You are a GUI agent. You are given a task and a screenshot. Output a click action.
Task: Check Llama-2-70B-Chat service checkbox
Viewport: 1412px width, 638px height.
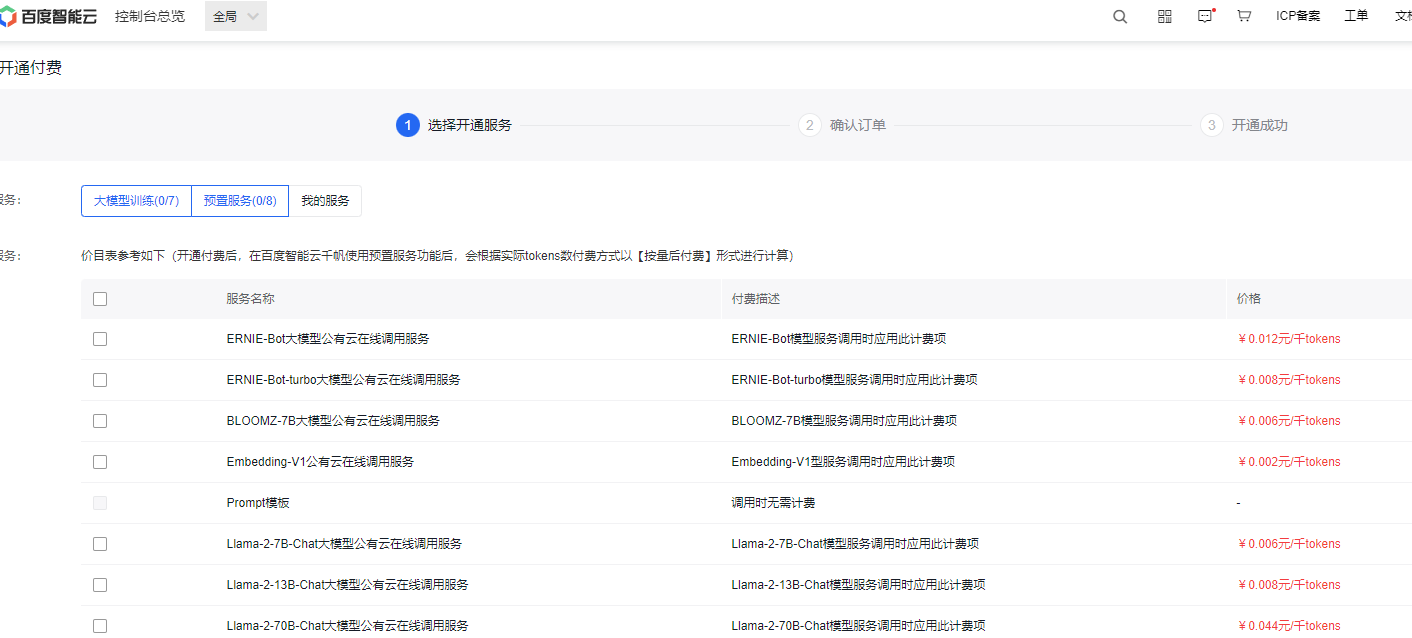[100, 626]
